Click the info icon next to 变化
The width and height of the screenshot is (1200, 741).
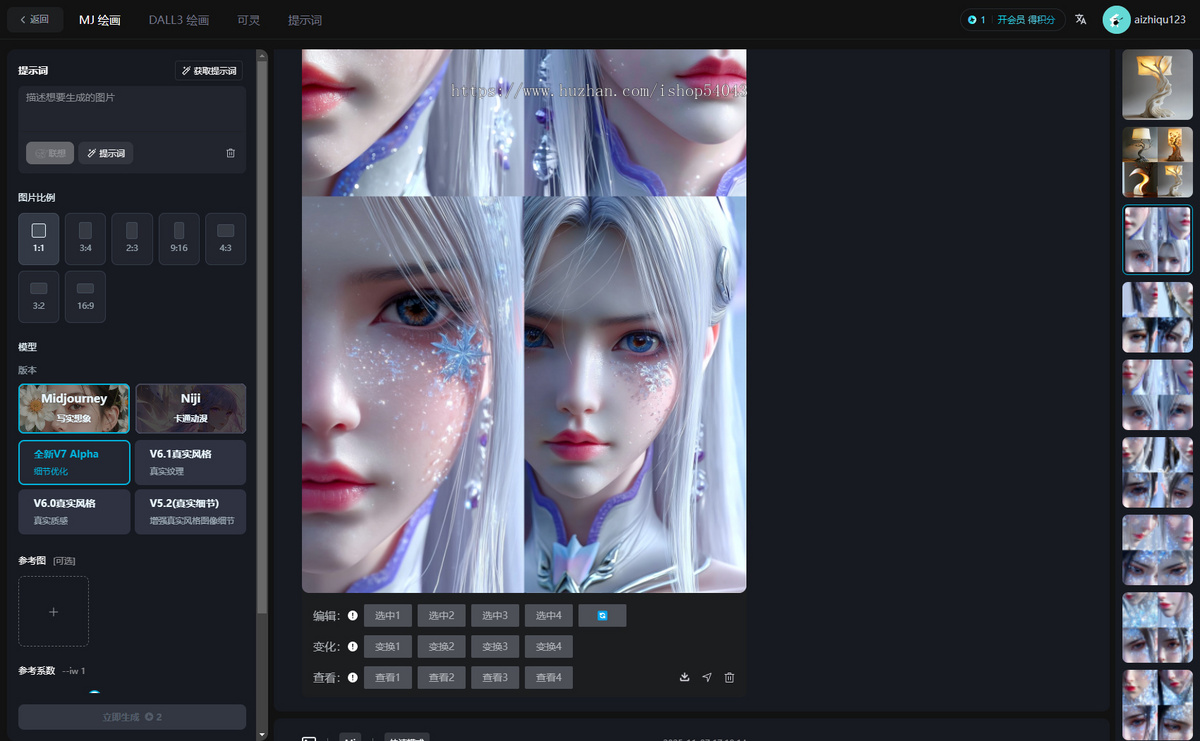[352, 647]
